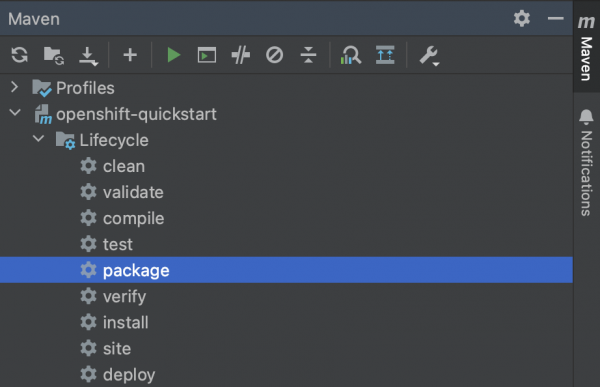Select the site lifecycle phase

(x=117, y=348)
